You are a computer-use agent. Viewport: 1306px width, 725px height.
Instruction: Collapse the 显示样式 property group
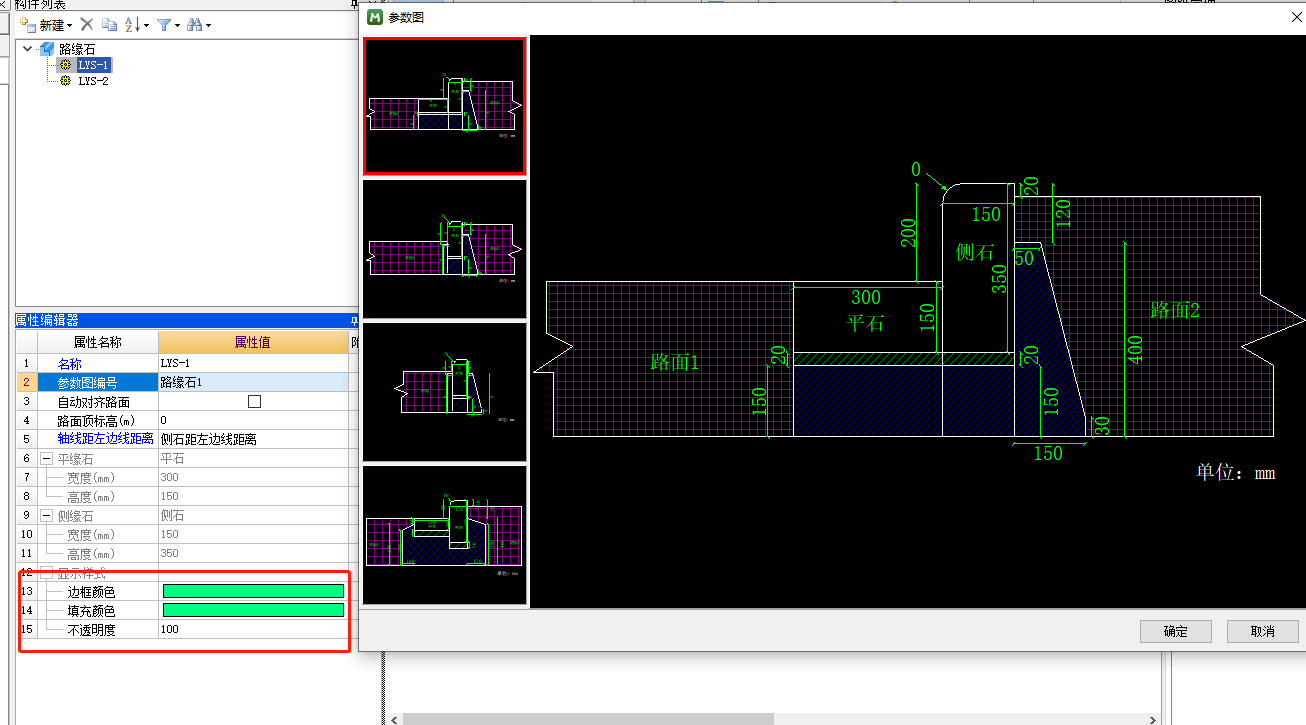point(46,573)
